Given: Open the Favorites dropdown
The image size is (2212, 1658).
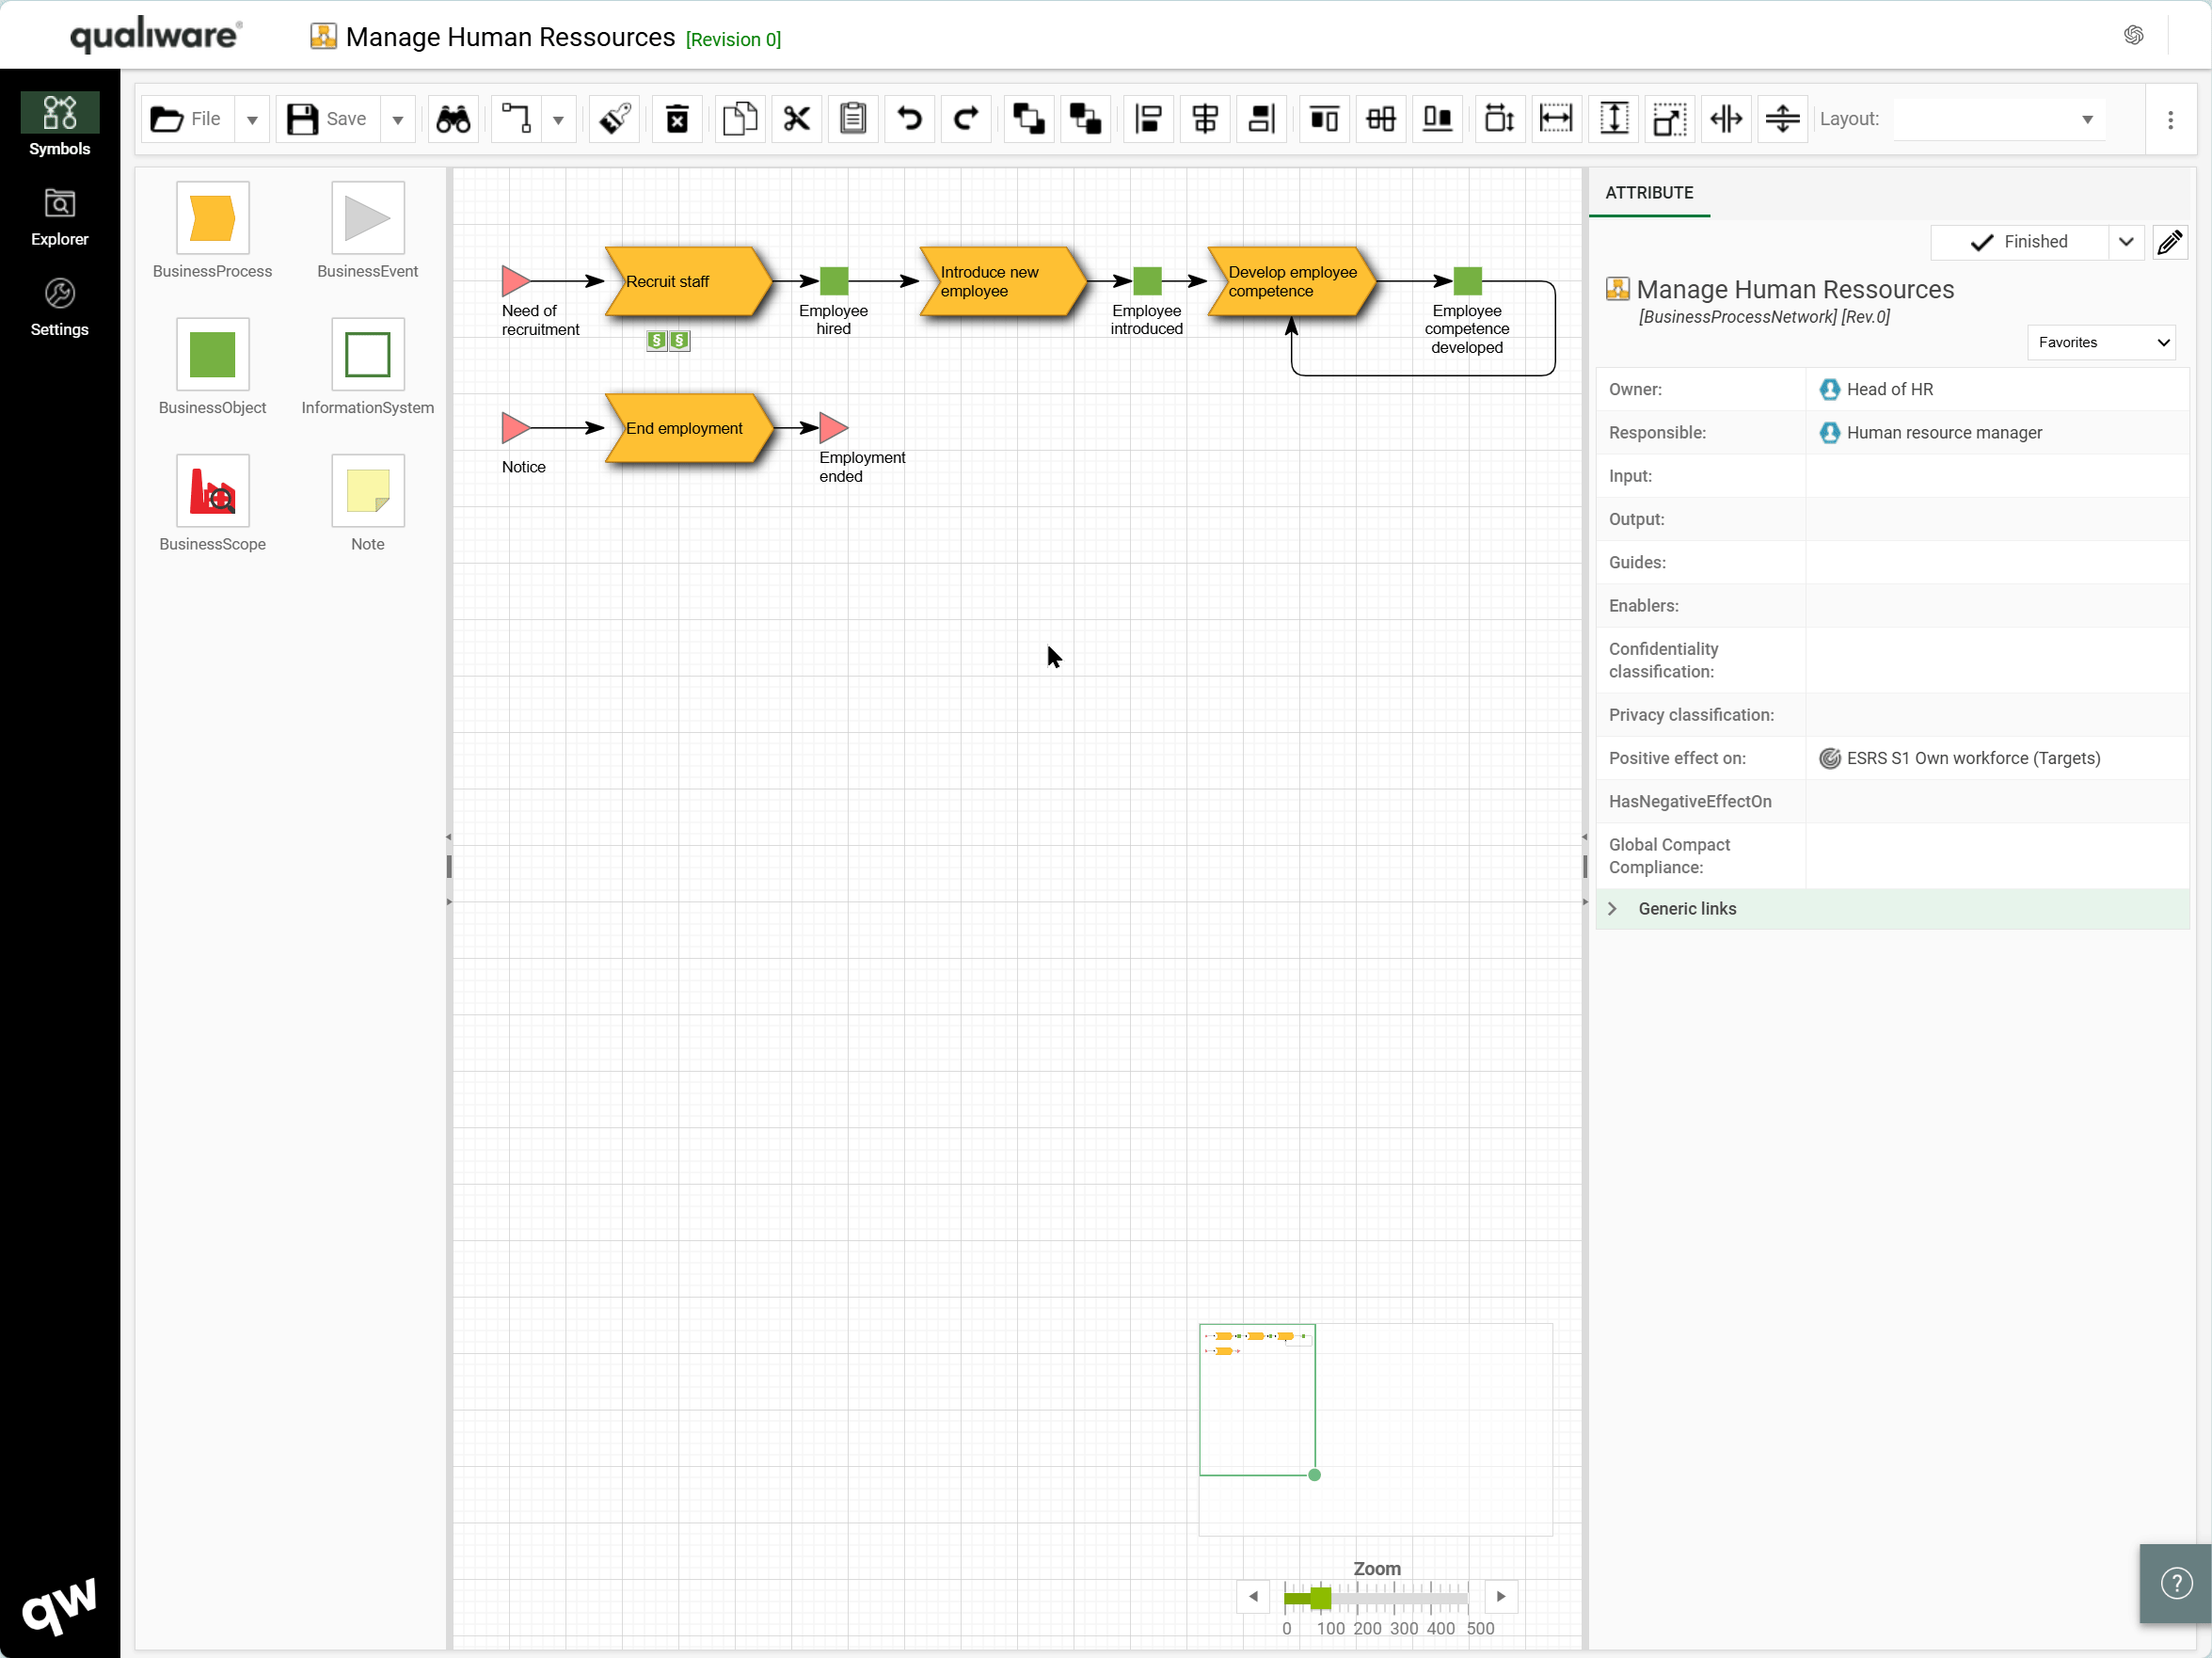Looking at the screenshot, I should (2101, 343).
